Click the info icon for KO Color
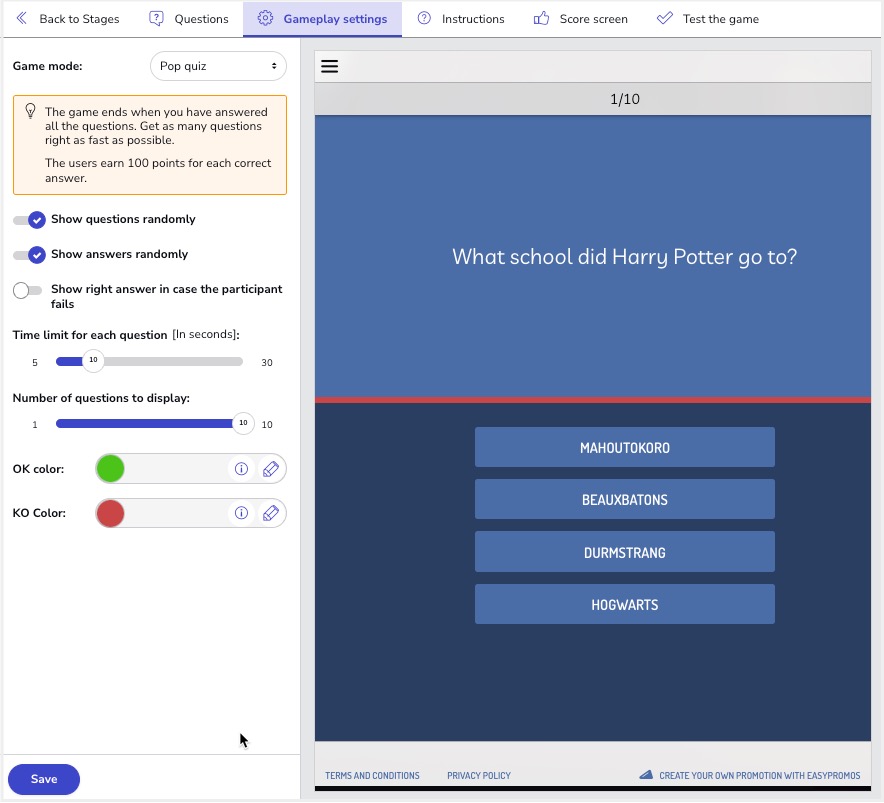 241,513
